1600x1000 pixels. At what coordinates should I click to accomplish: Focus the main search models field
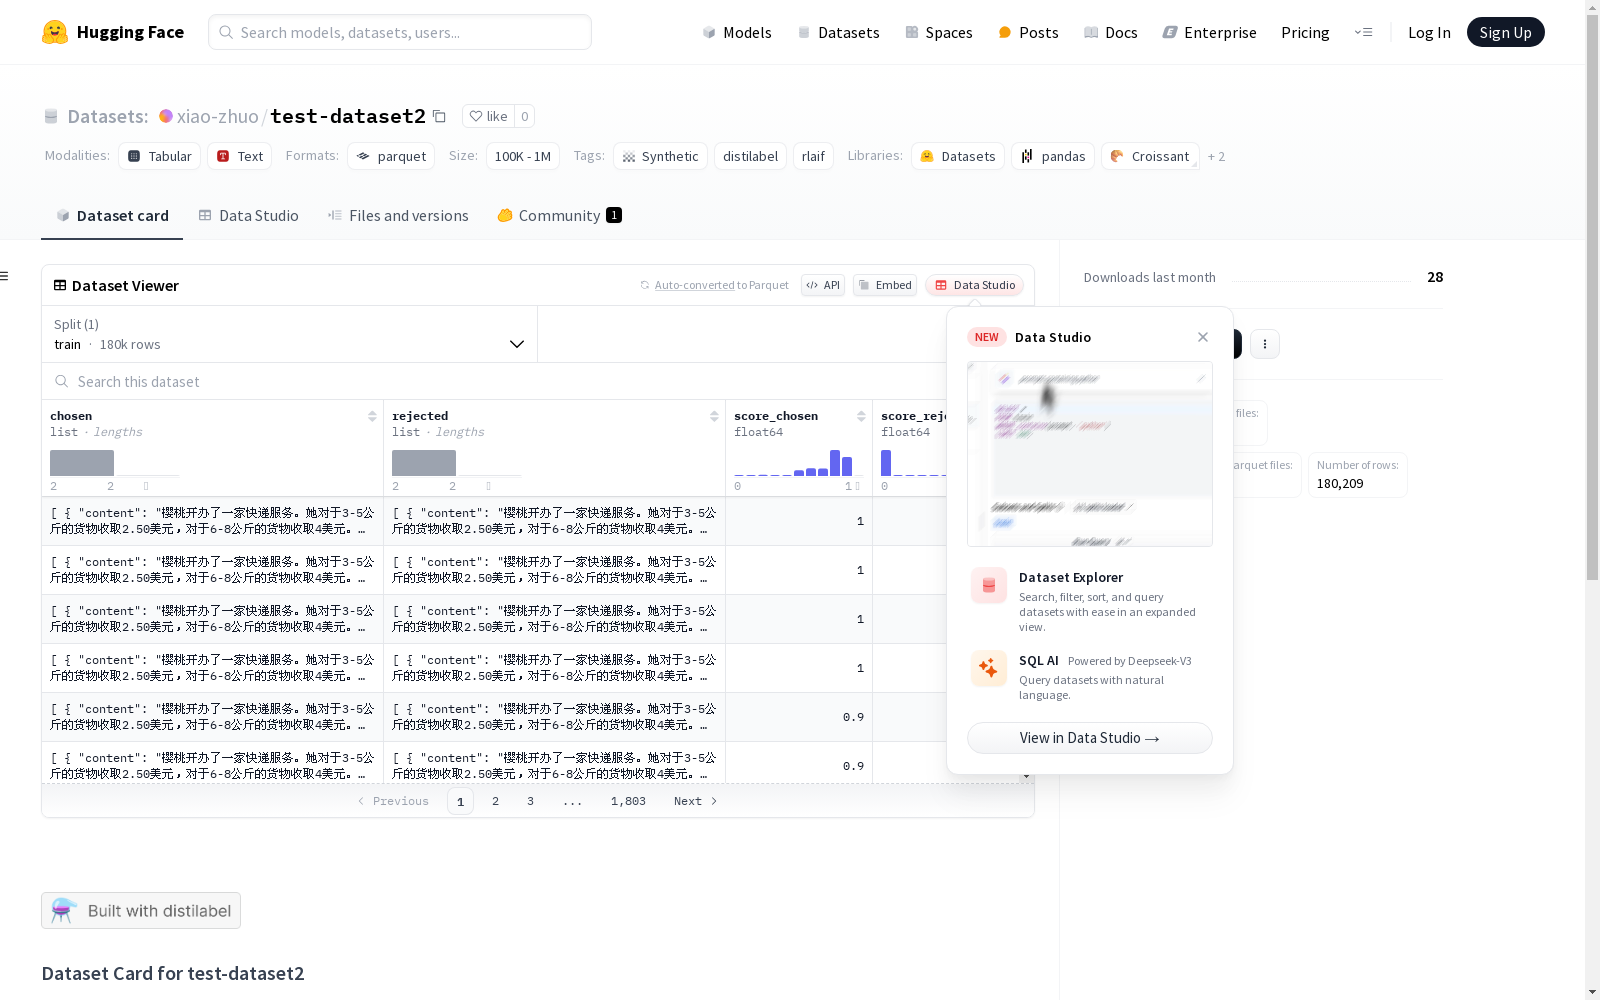400,32
